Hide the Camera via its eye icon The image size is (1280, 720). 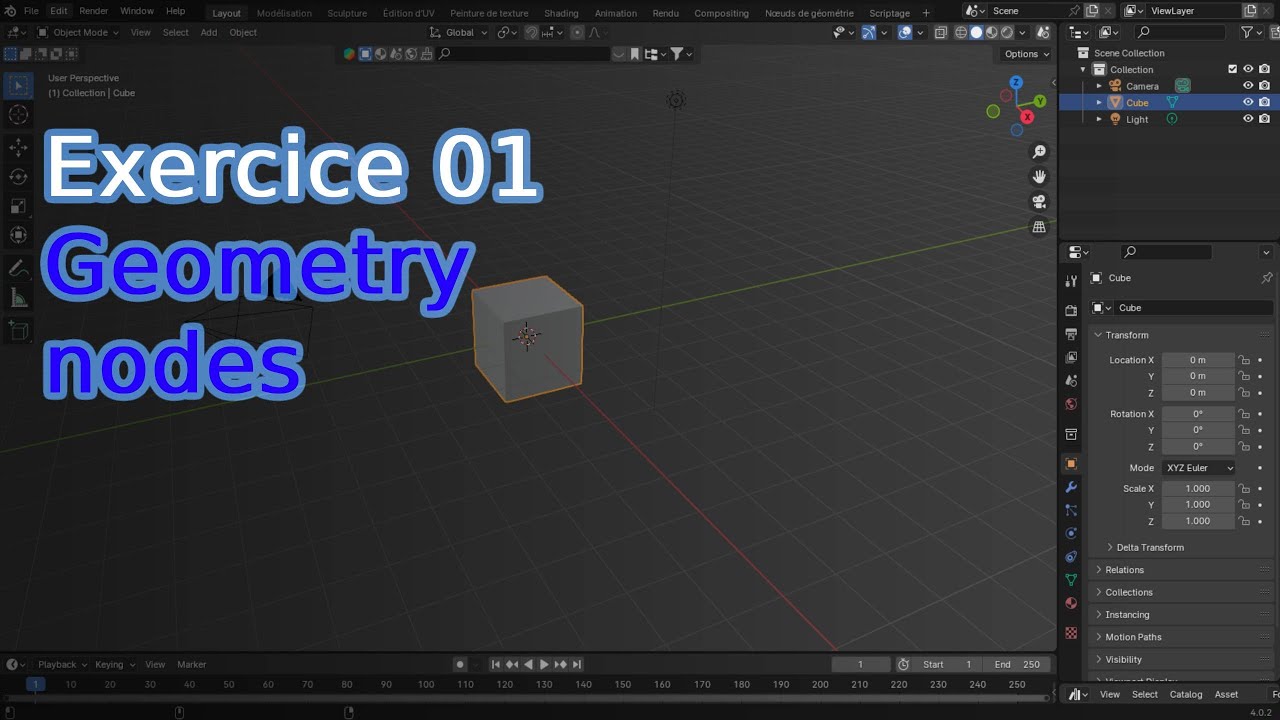[x=1248, y=86]
